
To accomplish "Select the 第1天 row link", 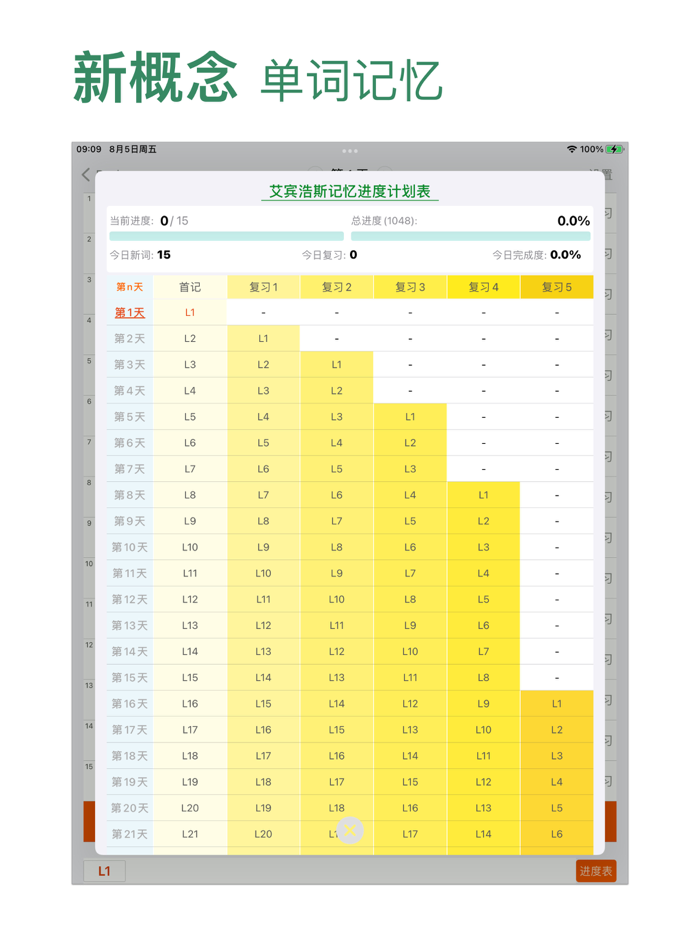I will 129,312.
